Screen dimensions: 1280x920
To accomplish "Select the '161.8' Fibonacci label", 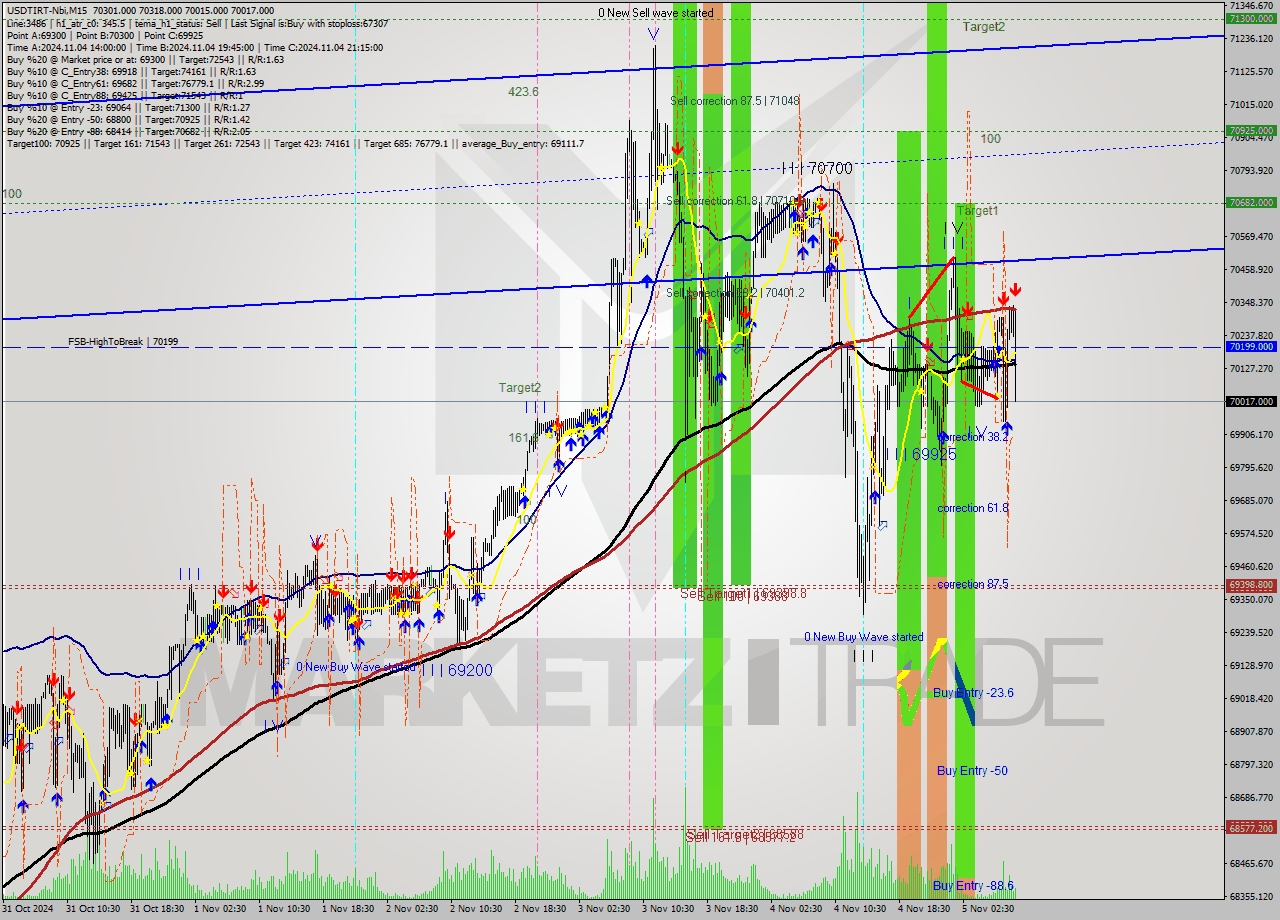I will click(x=524, y=437).
